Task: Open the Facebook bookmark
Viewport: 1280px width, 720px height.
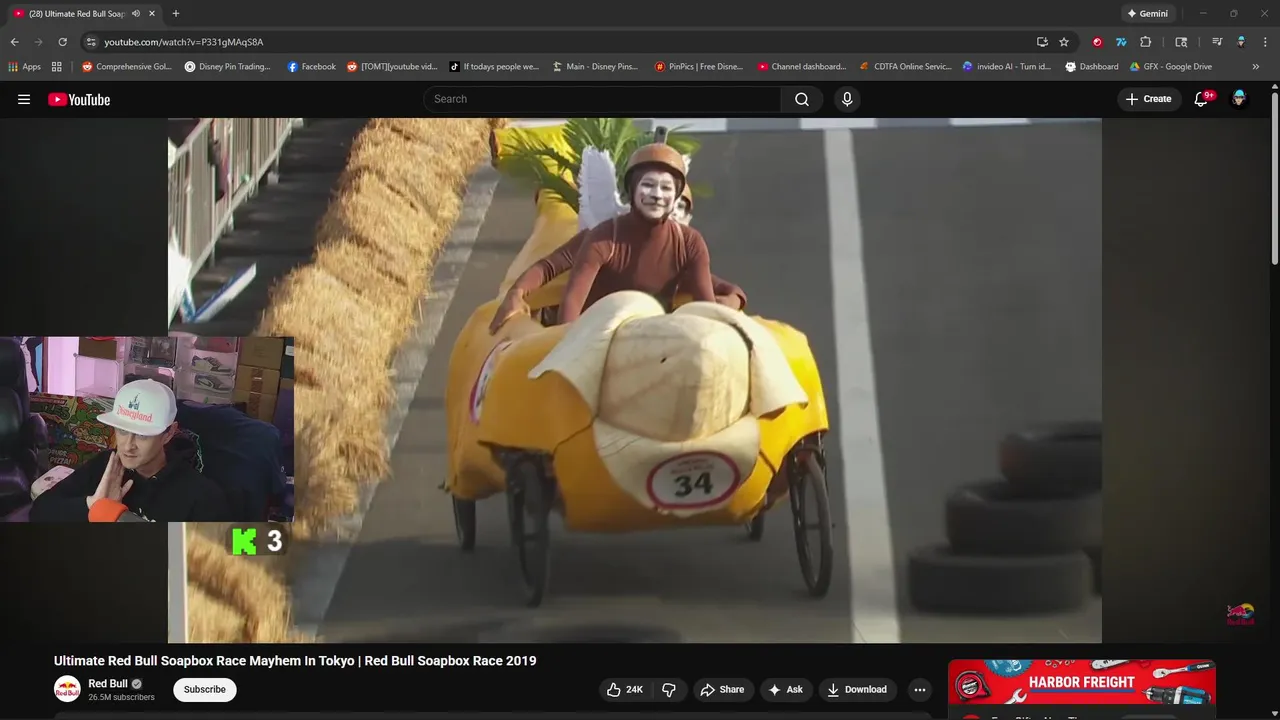Action: tap(312, 67)
